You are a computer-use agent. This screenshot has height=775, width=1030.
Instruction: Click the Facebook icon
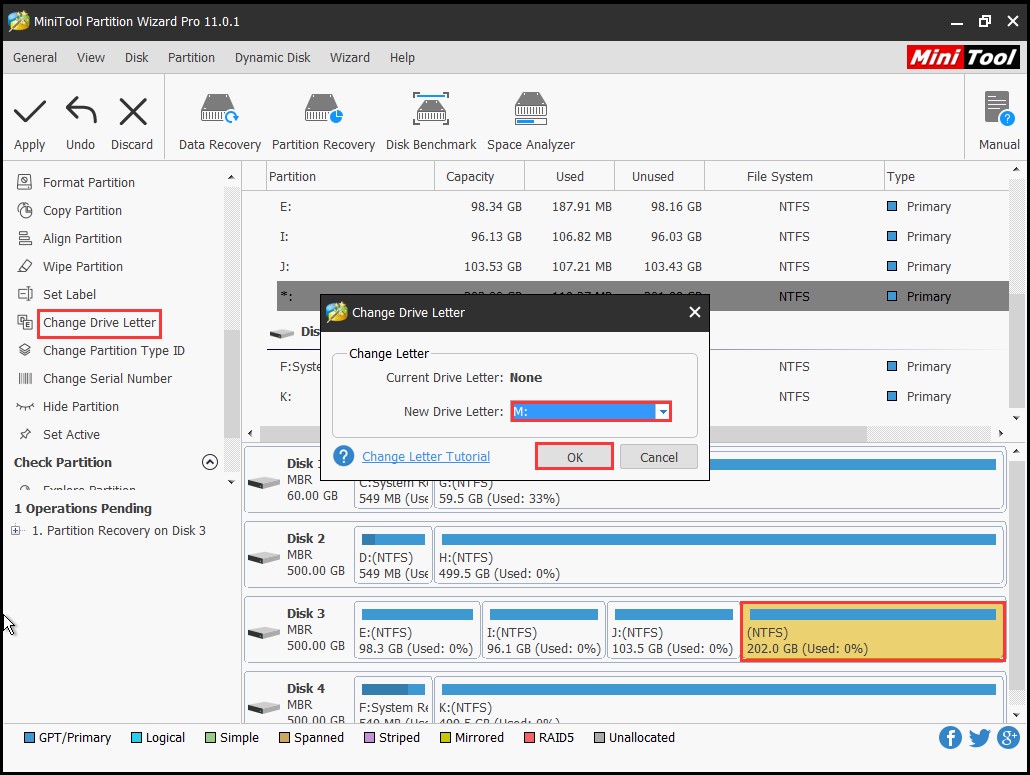pyautogui.click(x=950, y=738)
